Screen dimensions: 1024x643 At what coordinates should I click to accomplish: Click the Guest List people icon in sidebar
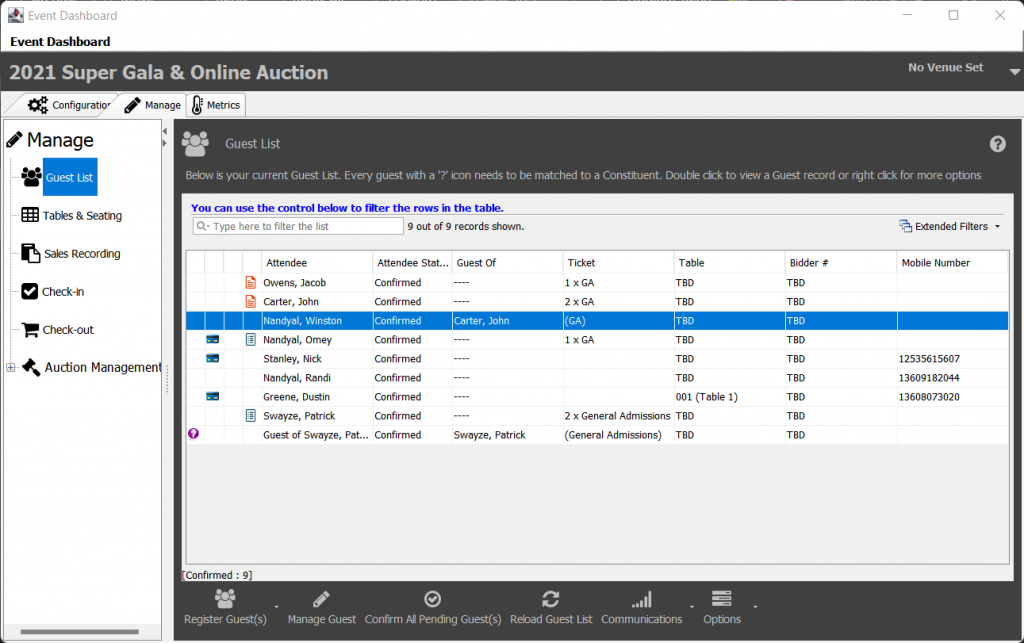pos(31,177)
